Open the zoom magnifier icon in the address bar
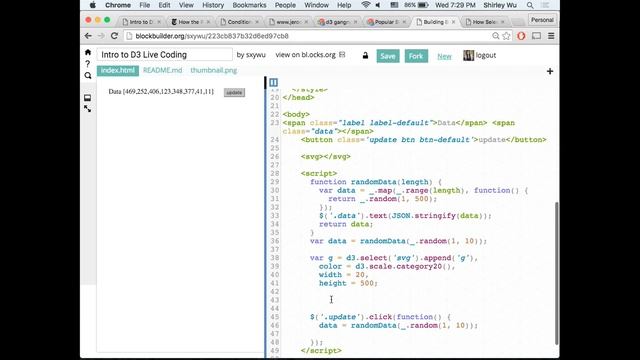640x360 pixels. [x=496, y=36]
